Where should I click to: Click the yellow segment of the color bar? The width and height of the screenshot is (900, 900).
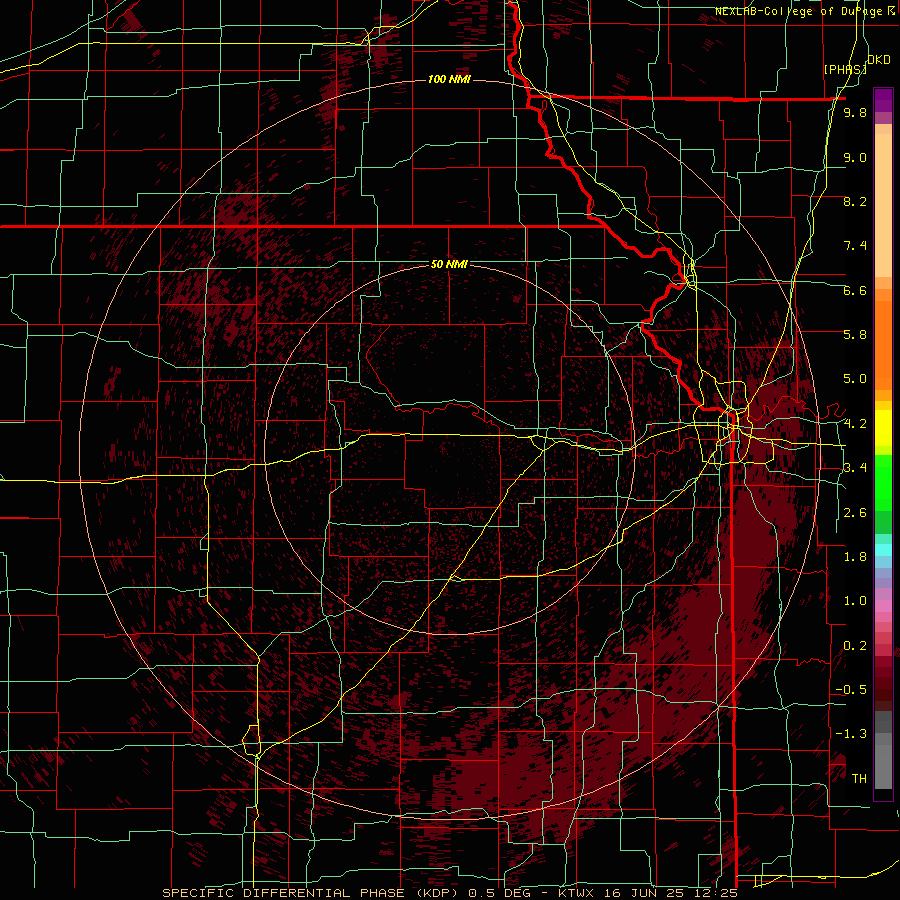tap(883, 428)
